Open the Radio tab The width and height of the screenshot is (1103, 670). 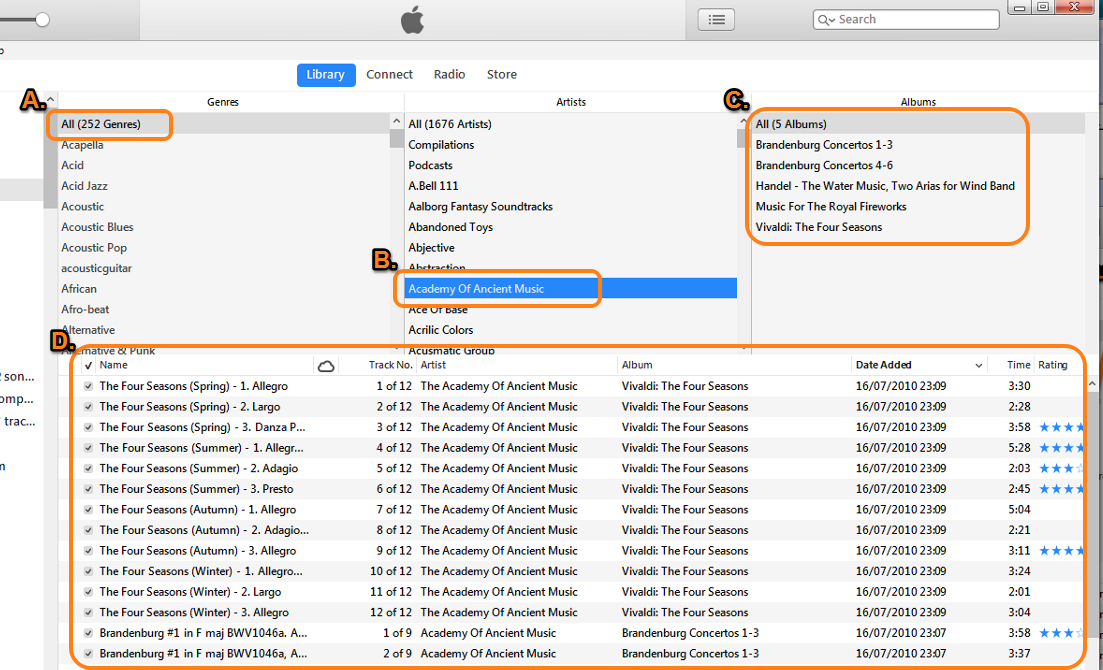(450, 75)
